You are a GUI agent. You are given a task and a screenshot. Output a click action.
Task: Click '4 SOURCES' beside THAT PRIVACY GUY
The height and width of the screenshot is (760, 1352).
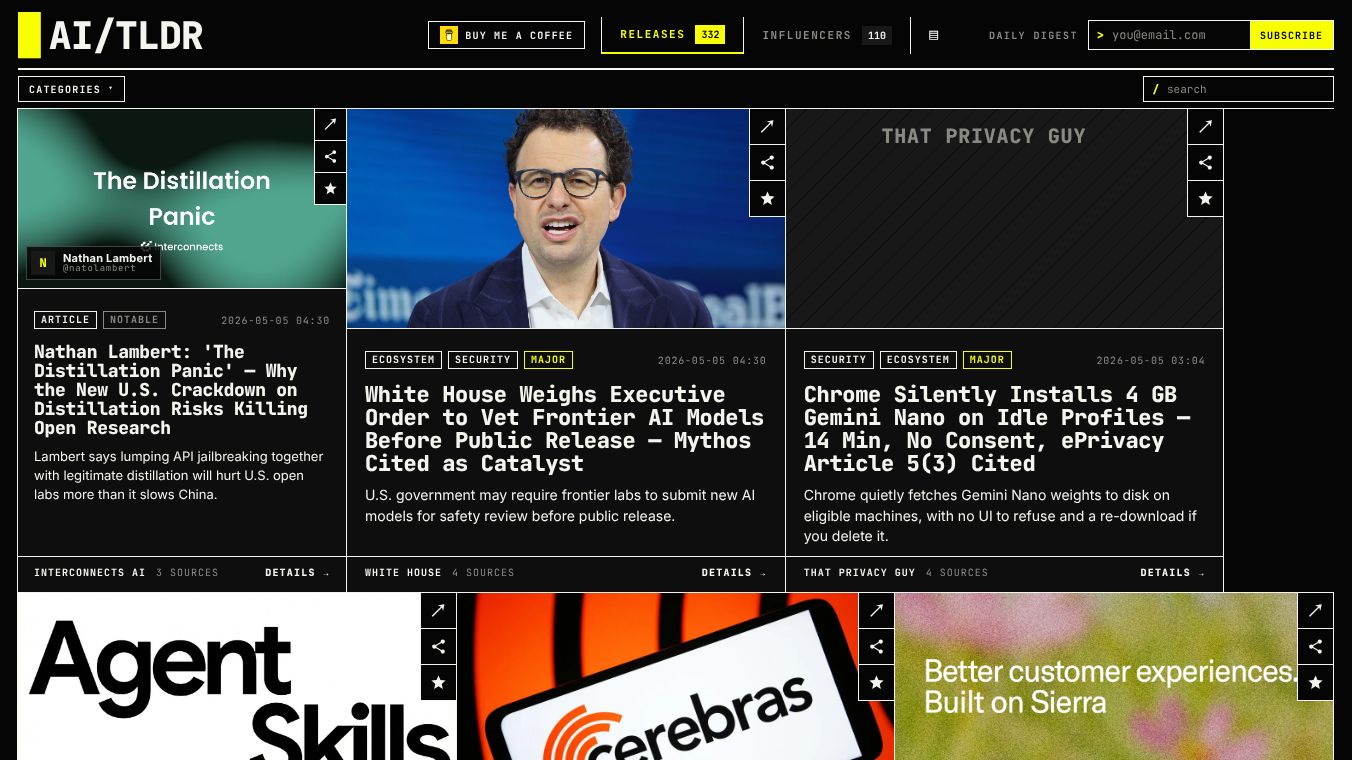957,573
